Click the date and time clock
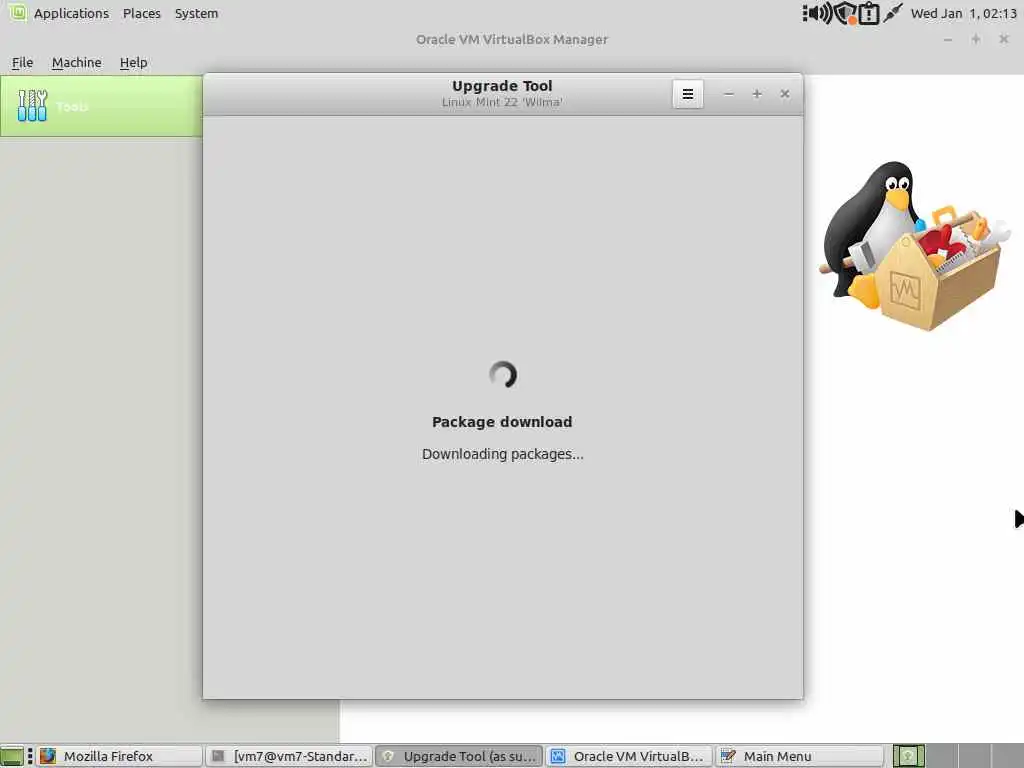This screenshot has height=768, width=1024. pyautogui.click(x=963, y=13)
